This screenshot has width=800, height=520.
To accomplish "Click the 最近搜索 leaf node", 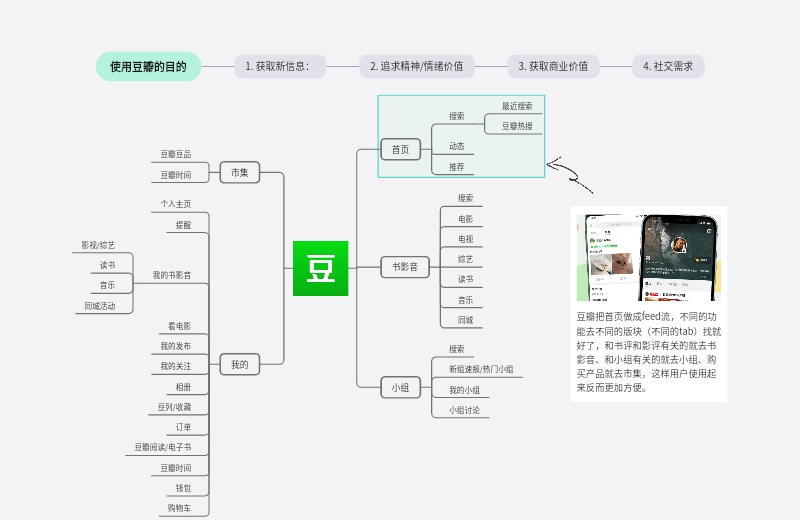I will [517, 105].
